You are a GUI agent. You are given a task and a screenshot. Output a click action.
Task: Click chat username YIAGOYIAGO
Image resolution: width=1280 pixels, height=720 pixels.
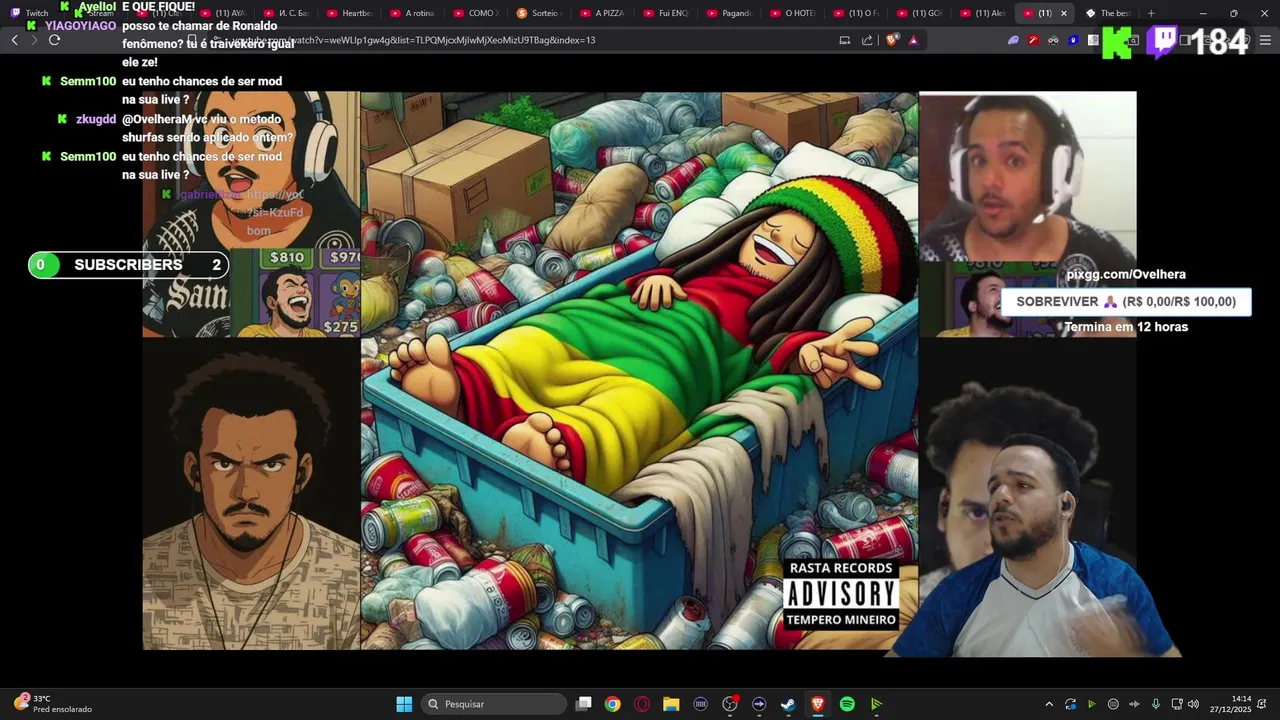pyautogui.click(x=80, y=25)
